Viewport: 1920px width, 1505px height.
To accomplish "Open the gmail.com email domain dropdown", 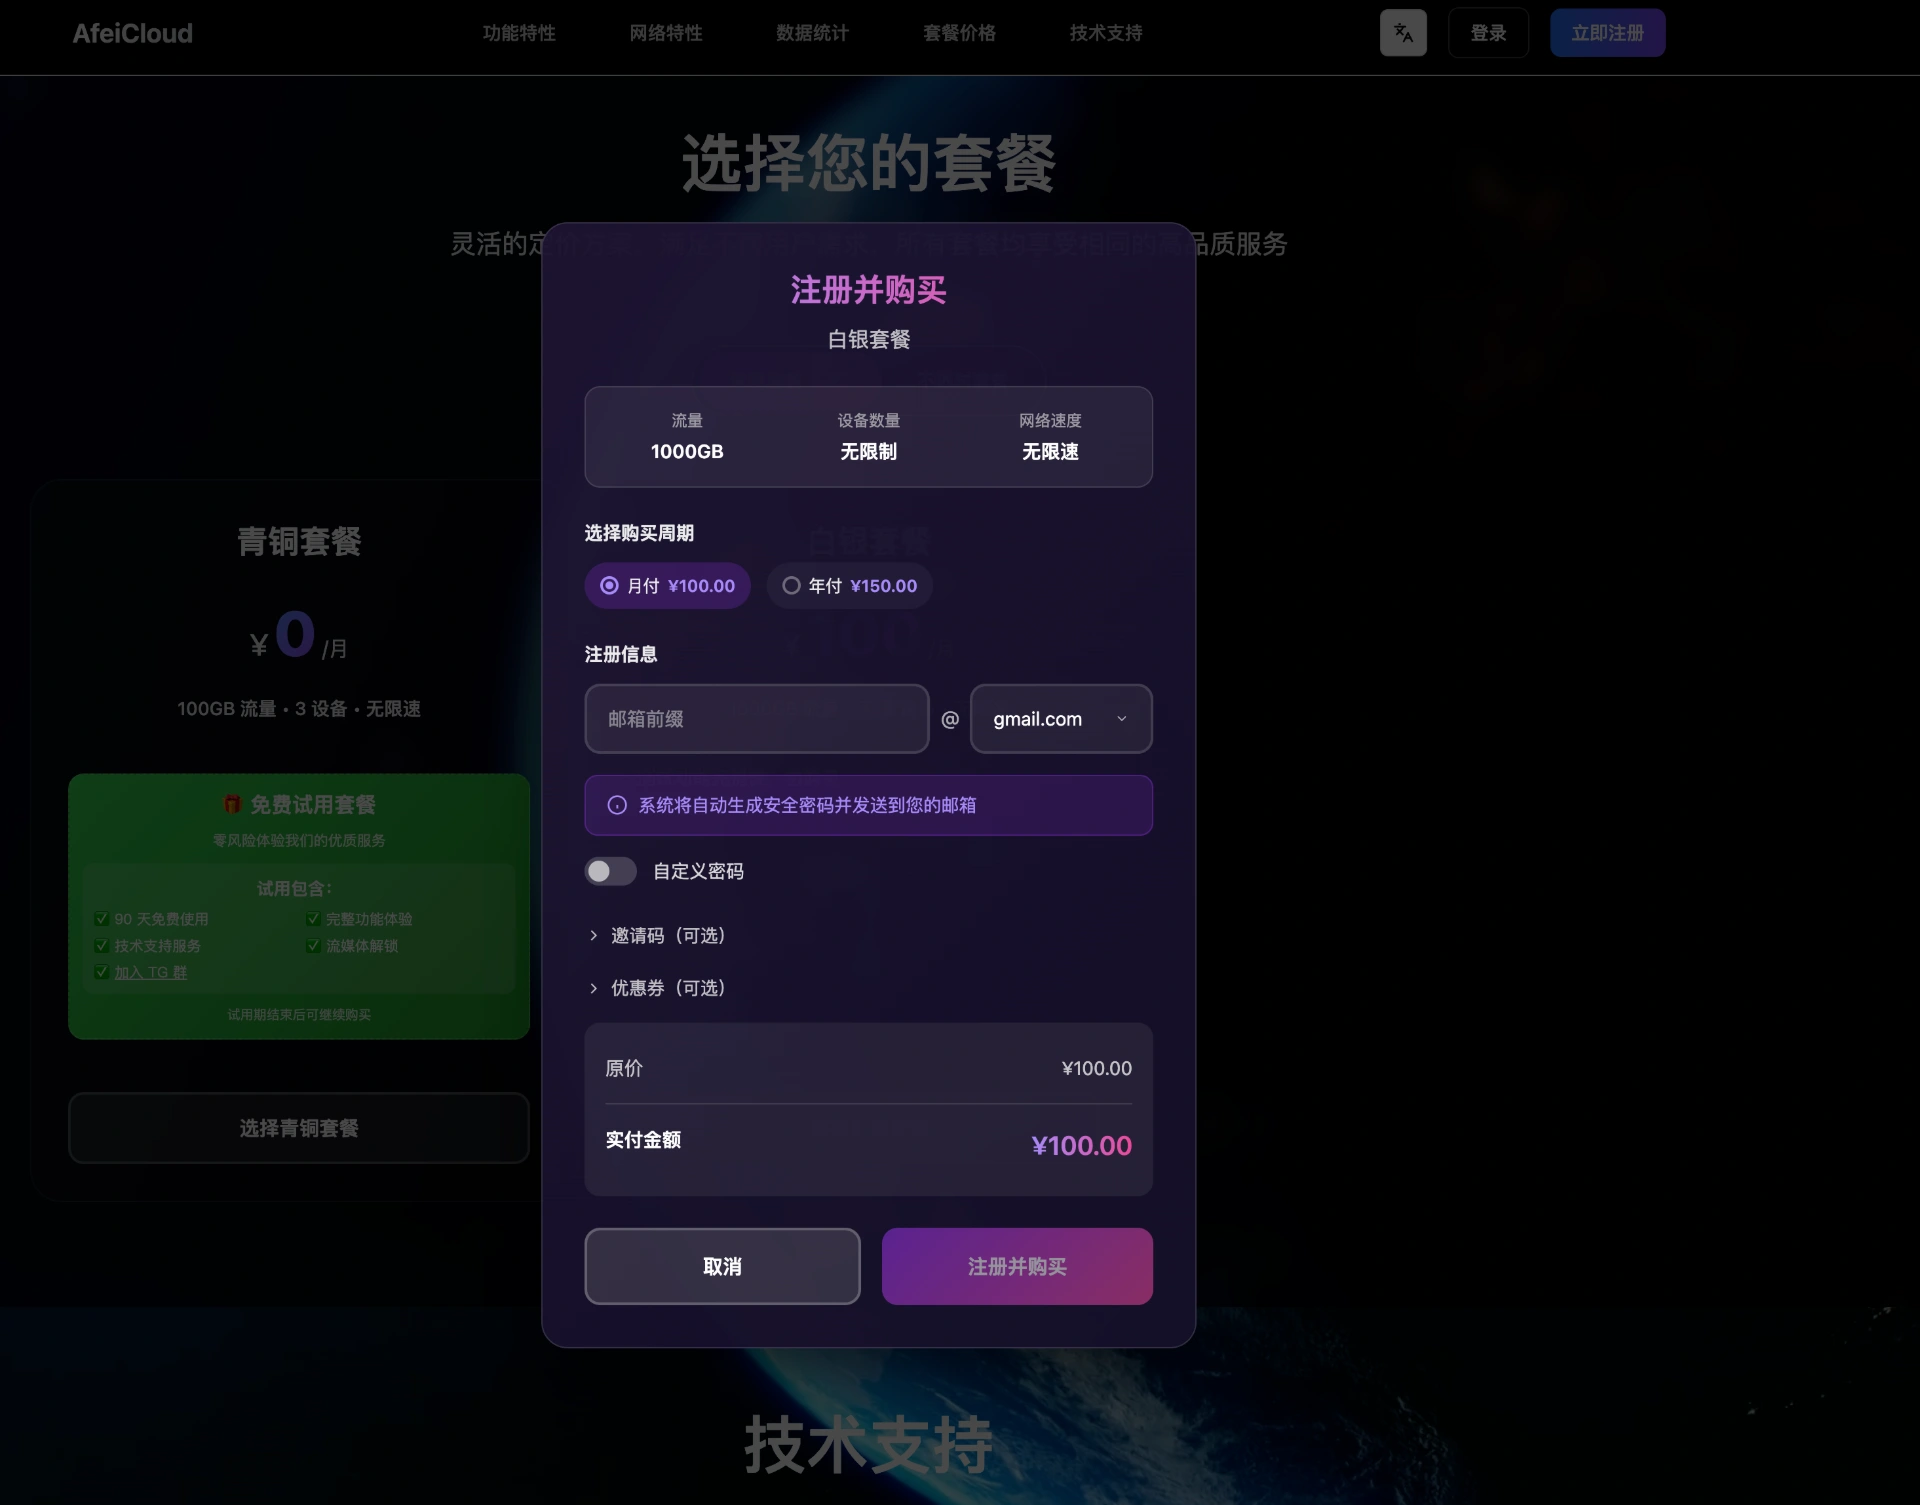I will tap(1060, 719).
